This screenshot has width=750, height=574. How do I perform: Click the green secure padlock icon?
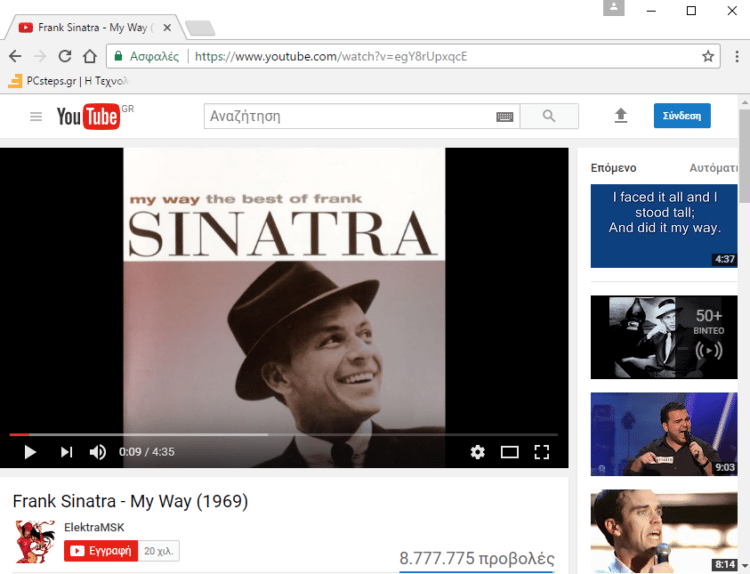118,56
